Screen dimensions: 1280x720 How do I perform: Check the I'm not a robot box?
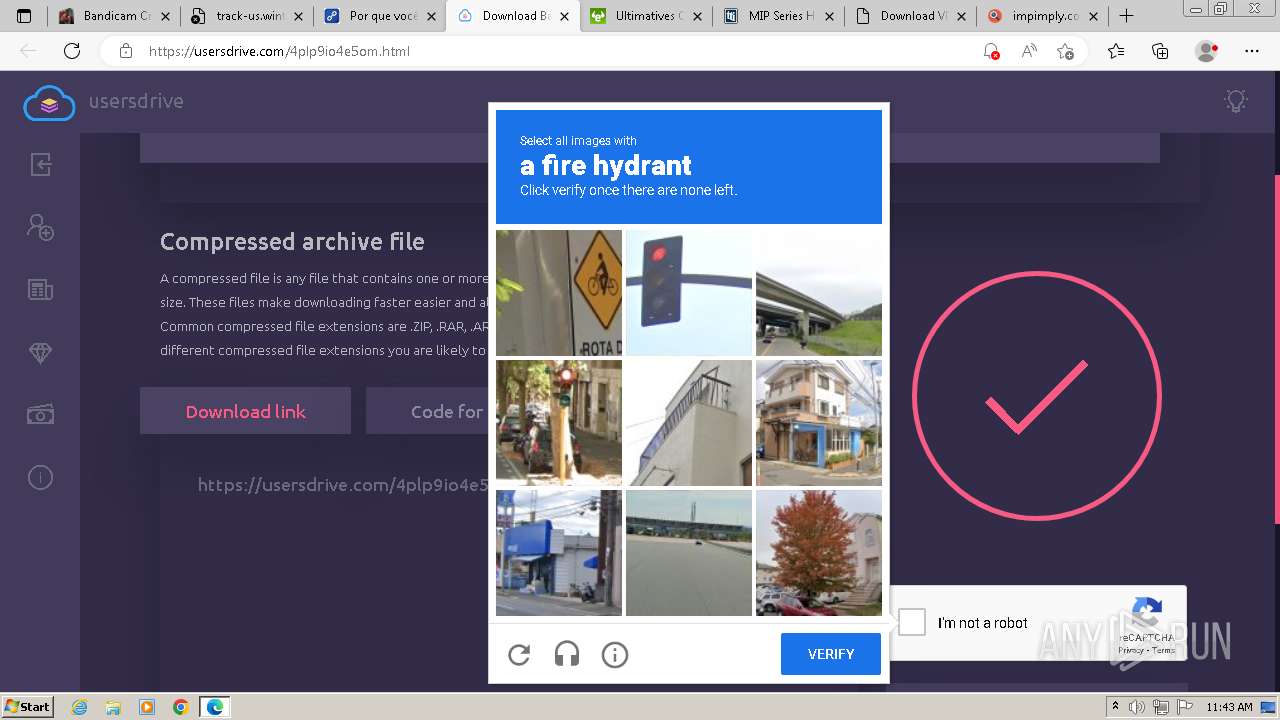pyautogui.click(x=912, y=622)
